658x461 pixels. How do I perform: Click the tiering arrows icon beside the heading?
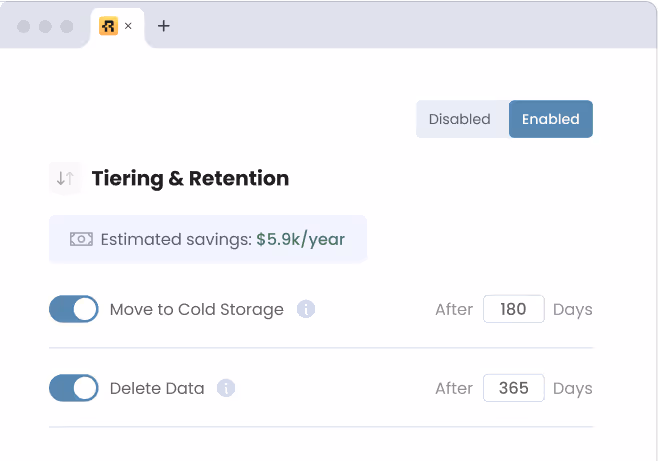pyautogui.click(x=65, y=179)
